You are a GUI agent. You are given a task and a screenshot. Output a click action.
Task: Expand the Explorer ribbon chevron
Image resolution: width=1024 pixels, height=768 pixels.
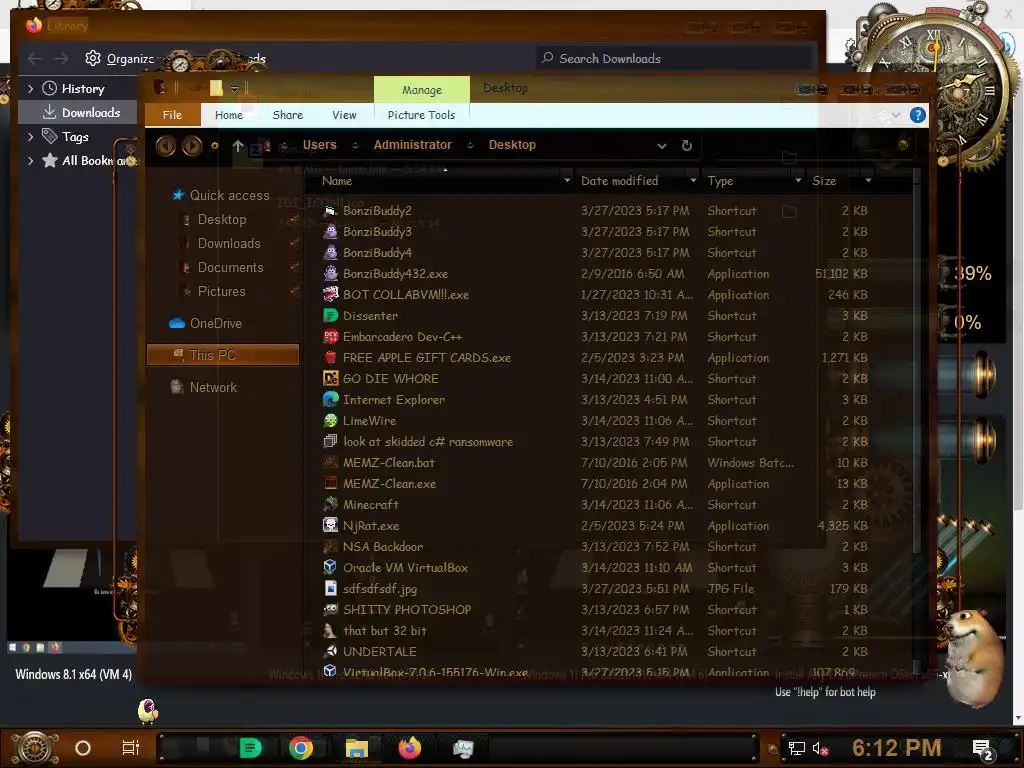(896, 116)
